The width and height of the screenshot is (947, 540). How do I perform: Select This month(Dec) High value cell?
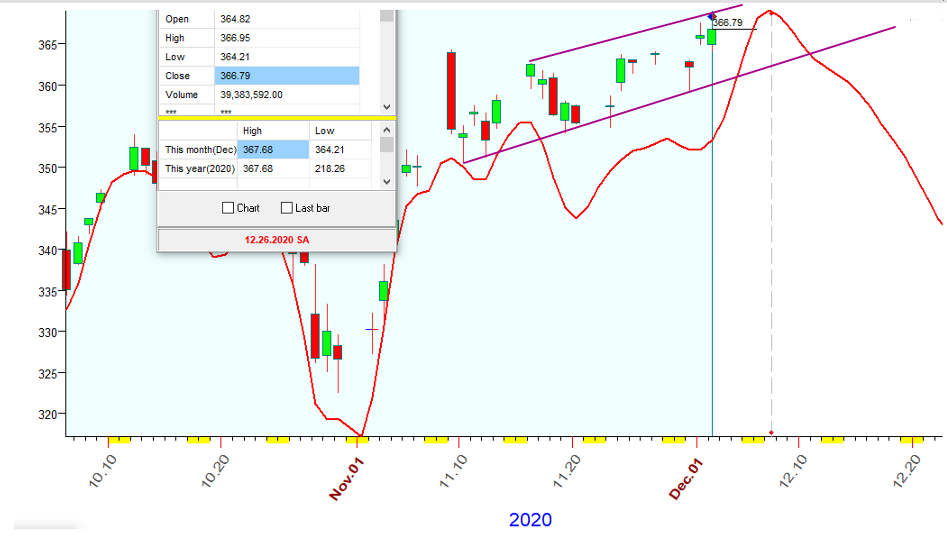pyautogui.click(x=272, y=150)
